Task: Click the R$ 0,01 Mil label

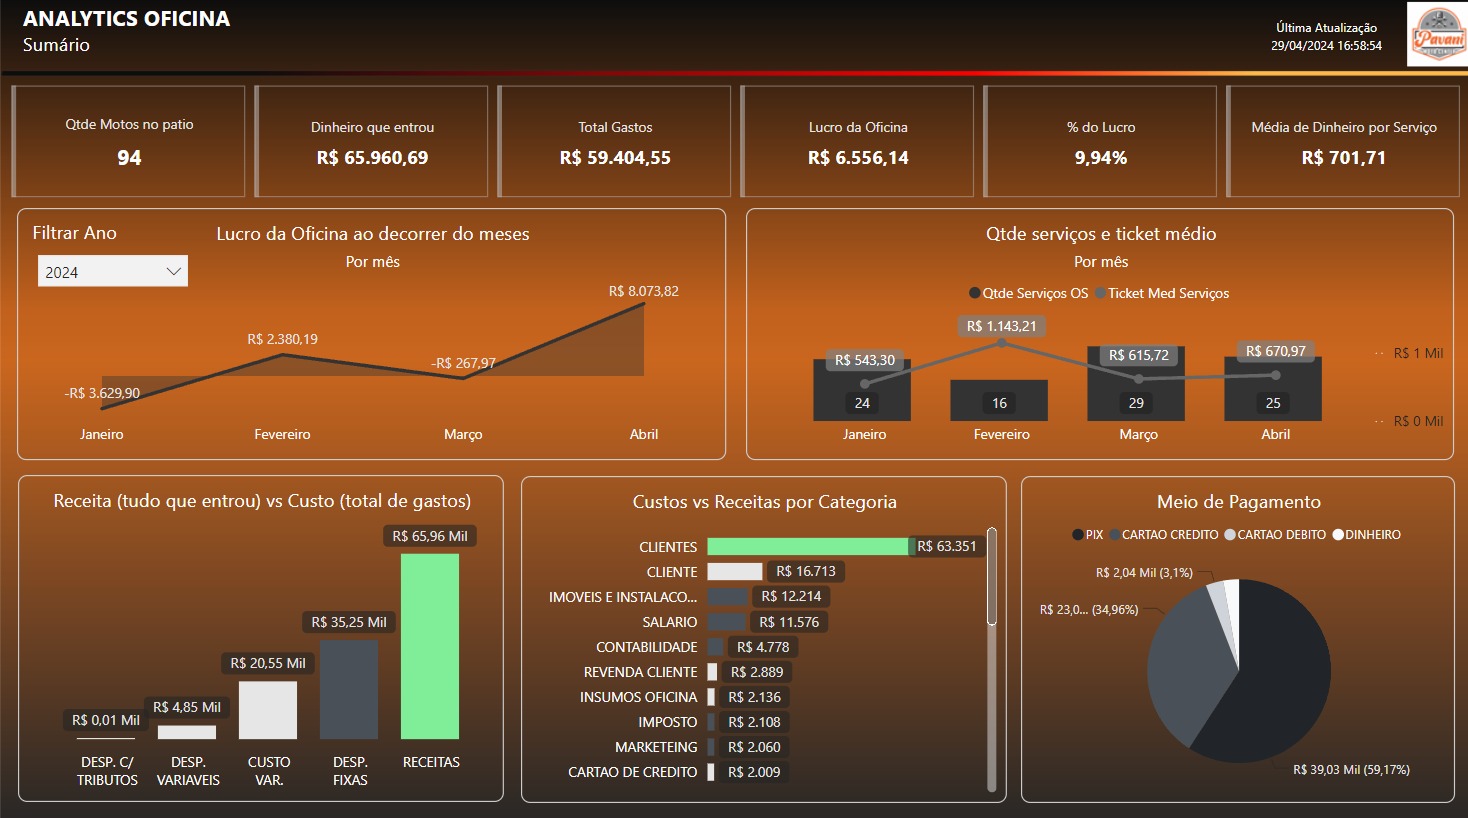Action: pyautogui.click(x=106, y=720)
